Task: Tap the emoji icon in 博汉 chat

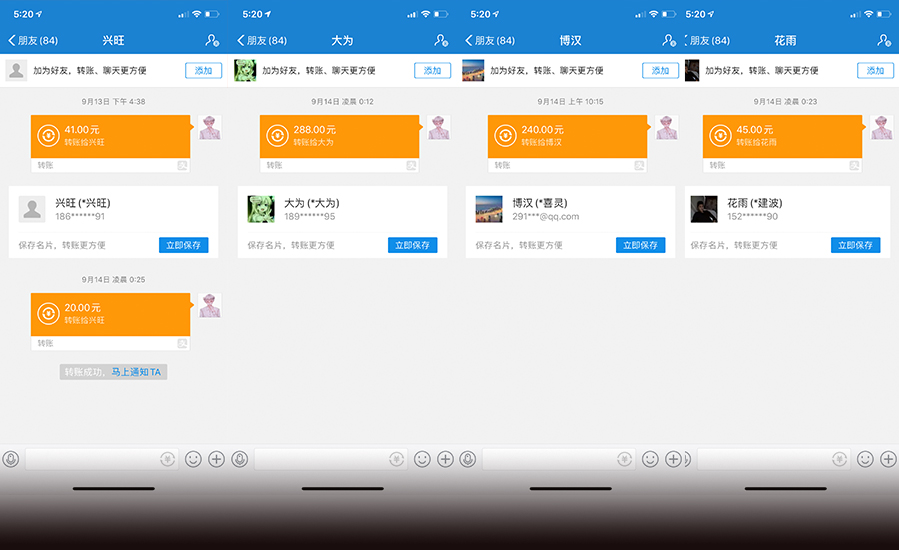Action: (x=650, y=459)
